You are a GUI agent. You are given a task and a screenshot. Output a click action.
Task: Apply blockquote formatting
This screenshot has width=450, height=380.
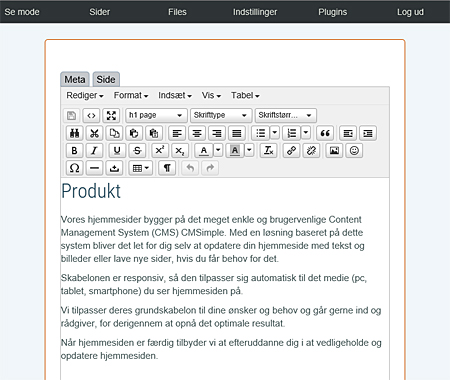click(x=325, y=133)
